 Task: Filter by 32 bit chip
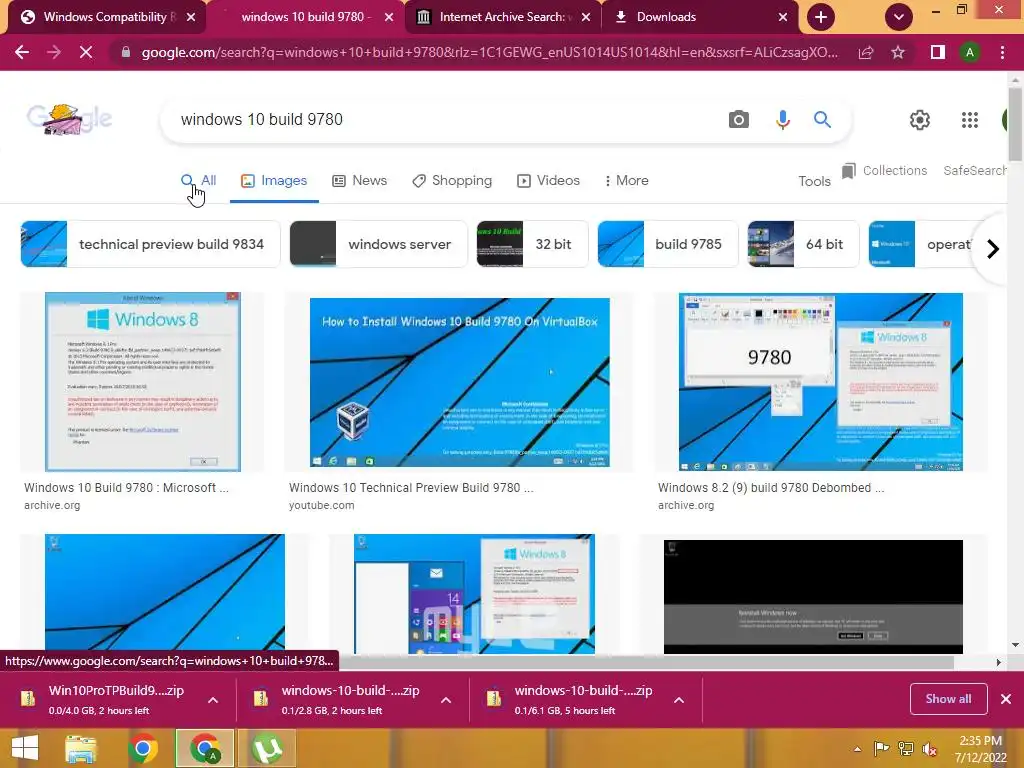532,244
